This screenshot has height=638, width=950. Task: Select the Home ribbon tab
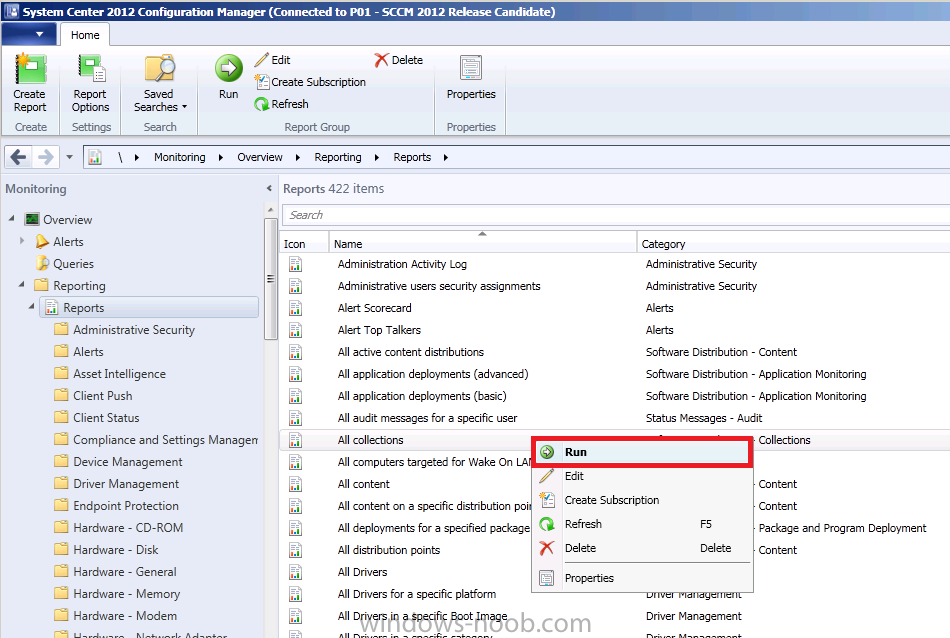85,35
